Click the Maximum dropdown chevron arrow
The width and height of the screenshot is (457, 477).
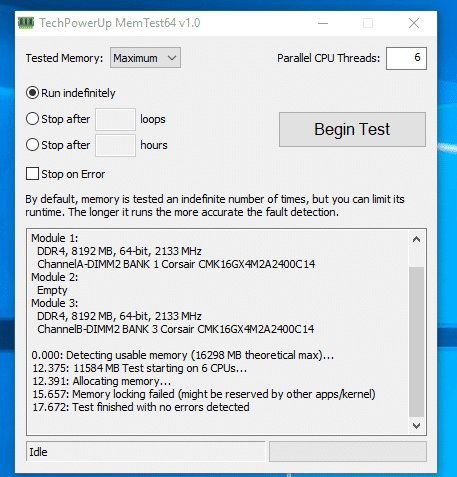coord(172,58)
